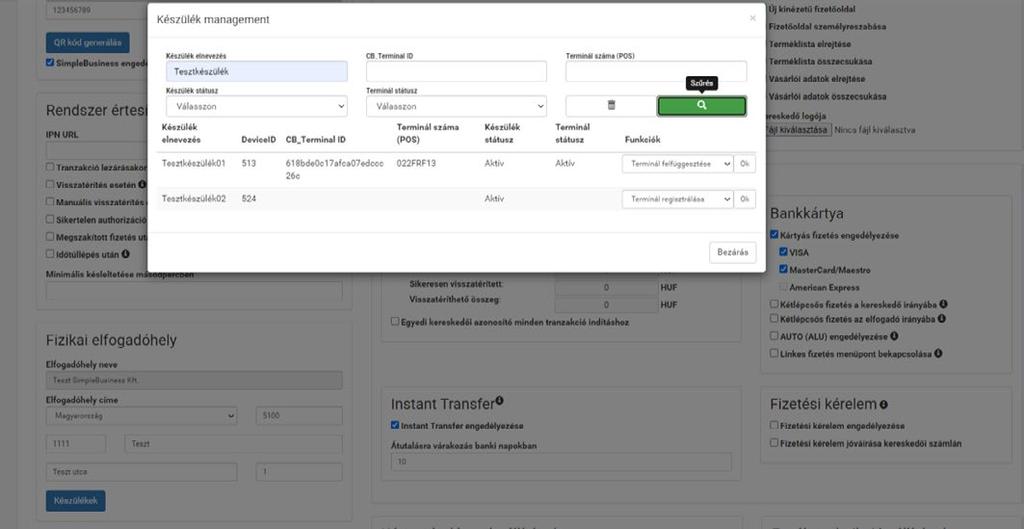
Task: Toggle Visszatérítés esetén checkbox
Action: [x=50, y=184]
